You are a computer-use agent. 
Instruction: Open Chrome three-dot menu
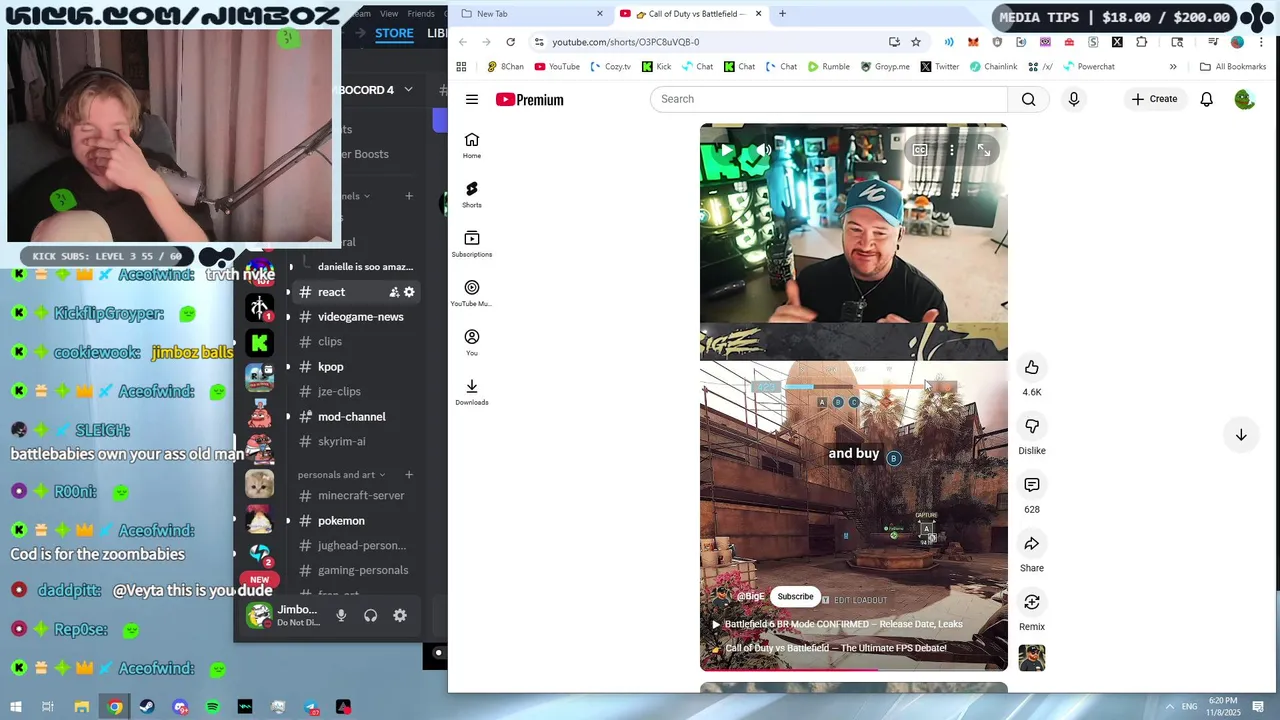click(1263, 42)
